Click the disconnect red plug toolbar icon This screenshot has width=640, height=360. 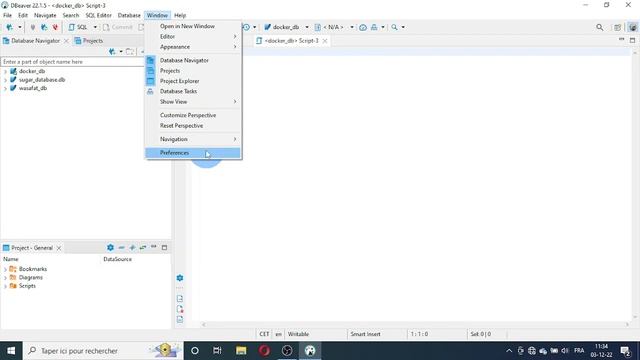pos(55,27)
